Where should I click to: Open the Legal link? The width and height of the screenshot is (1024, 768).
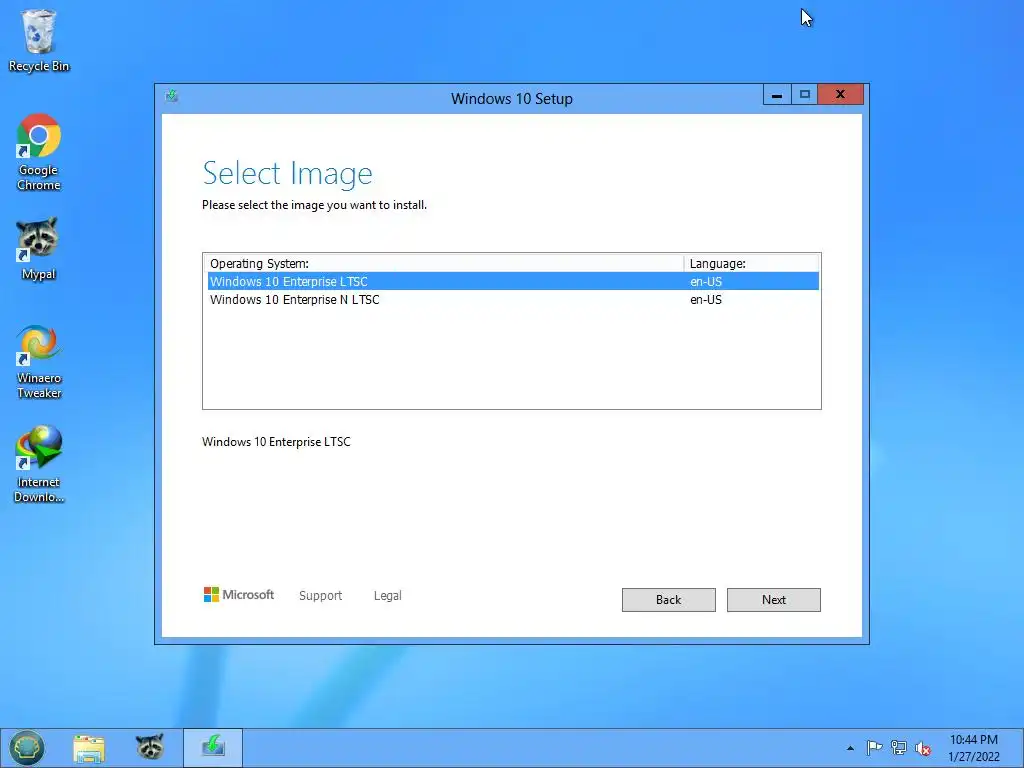click(x=387, y=596)
